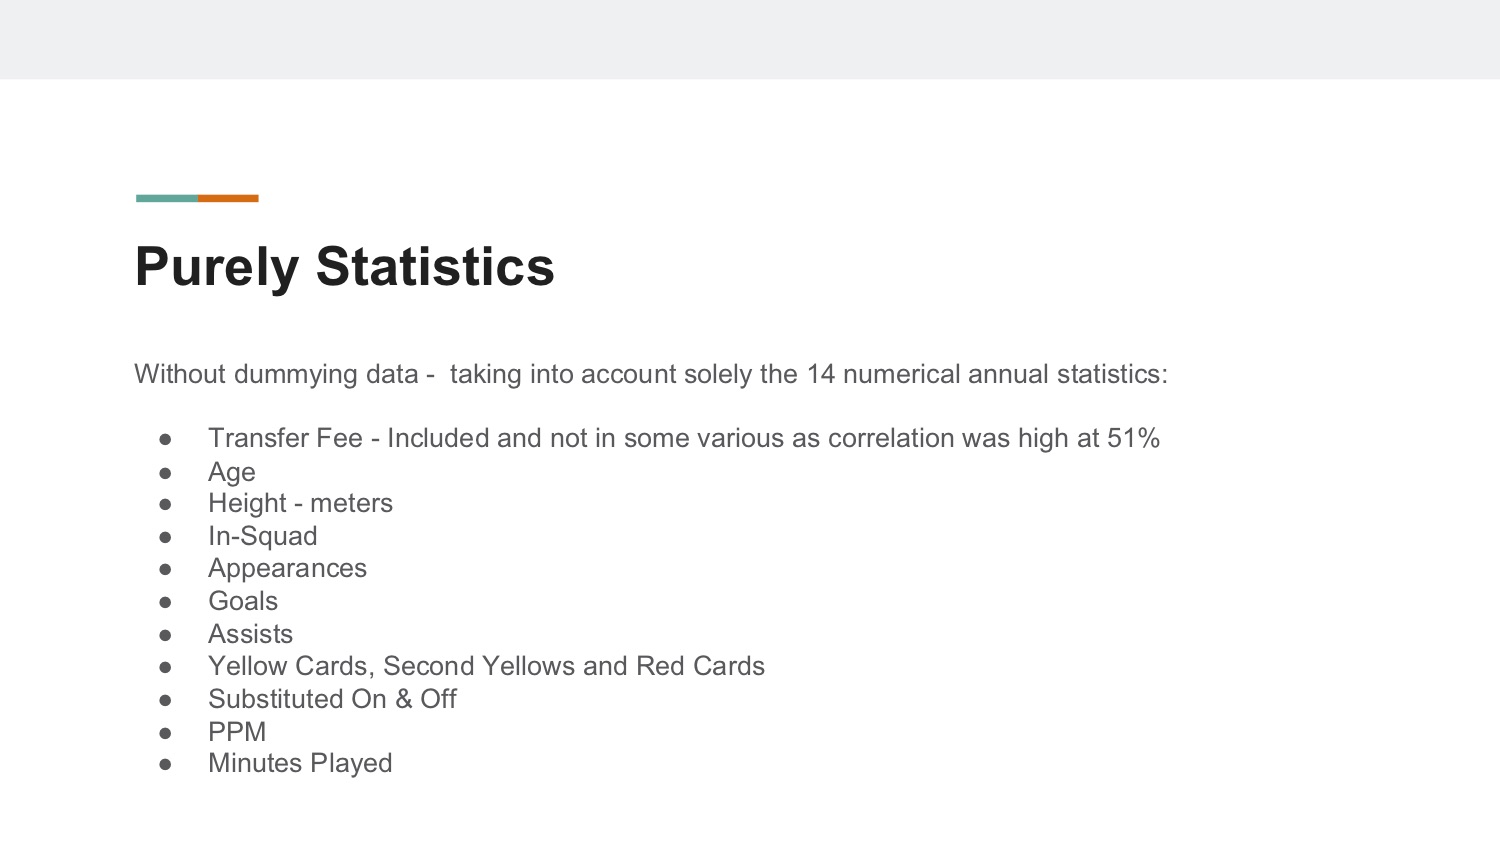Select the 'Height - meters' bullet line
The height and width of the screenshot is (843, 1500).
[x=300, y=503]
